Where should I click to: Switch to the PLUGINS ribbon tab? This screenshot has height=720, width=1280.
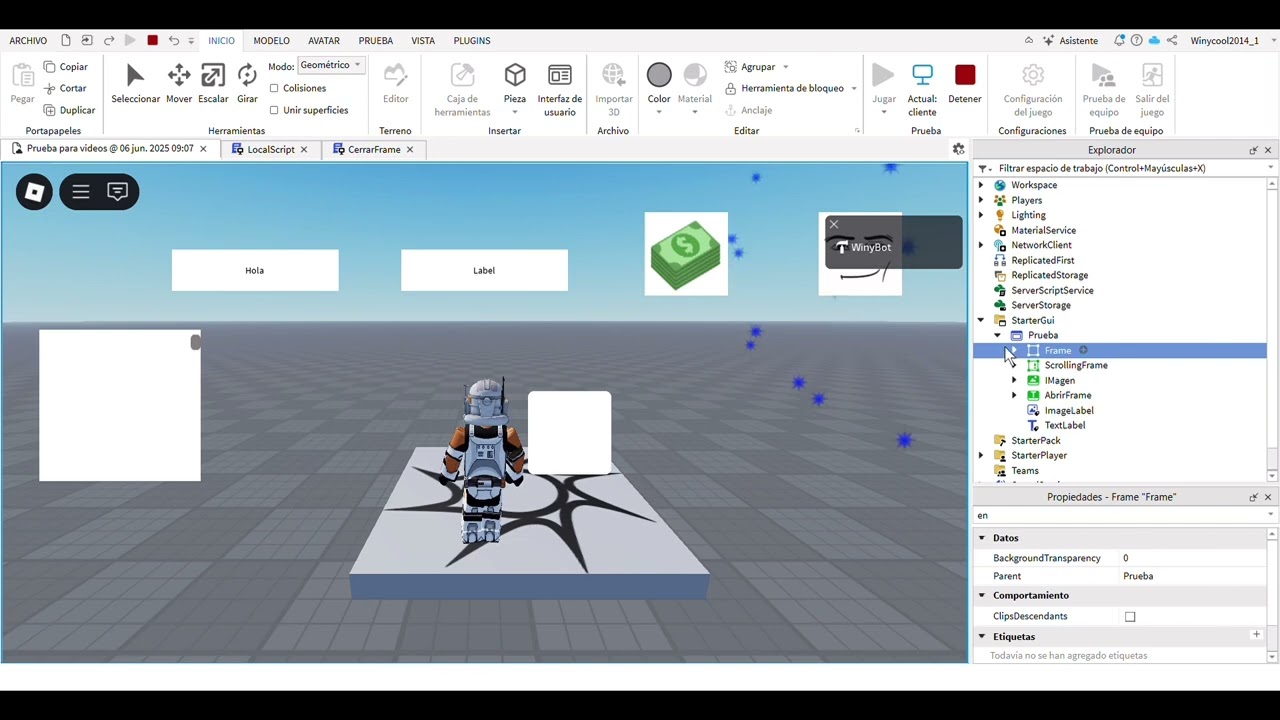point(472,41)
